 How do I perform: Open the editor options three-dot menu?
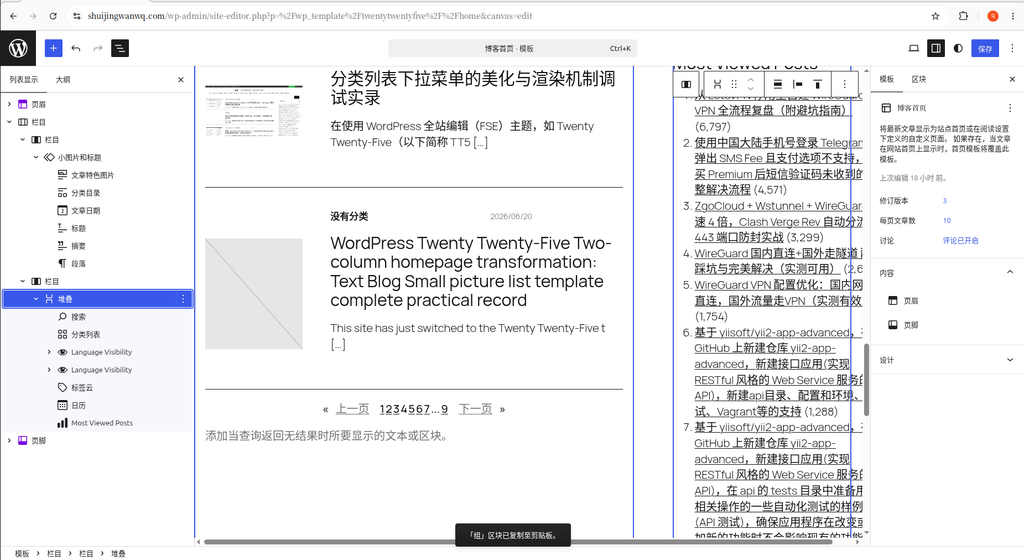tap(1012, 48)
